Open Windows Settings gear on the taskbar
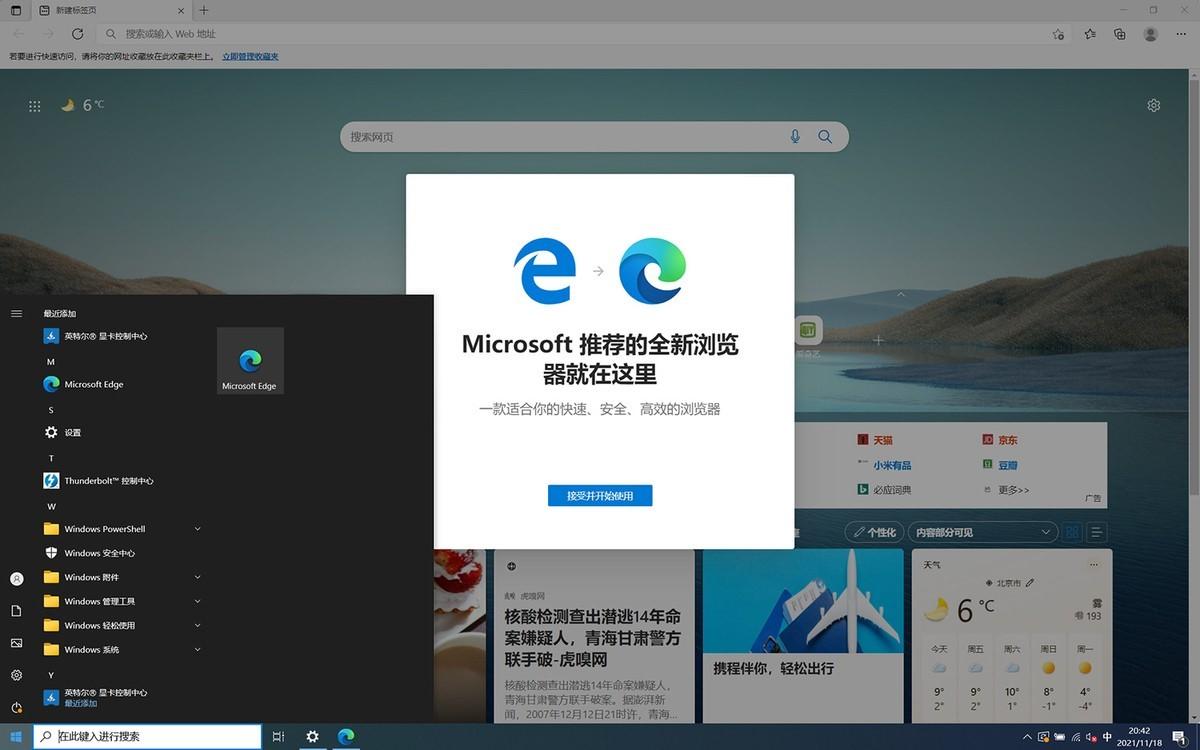Screen dimensions: 1200x750 click(312, 737)
